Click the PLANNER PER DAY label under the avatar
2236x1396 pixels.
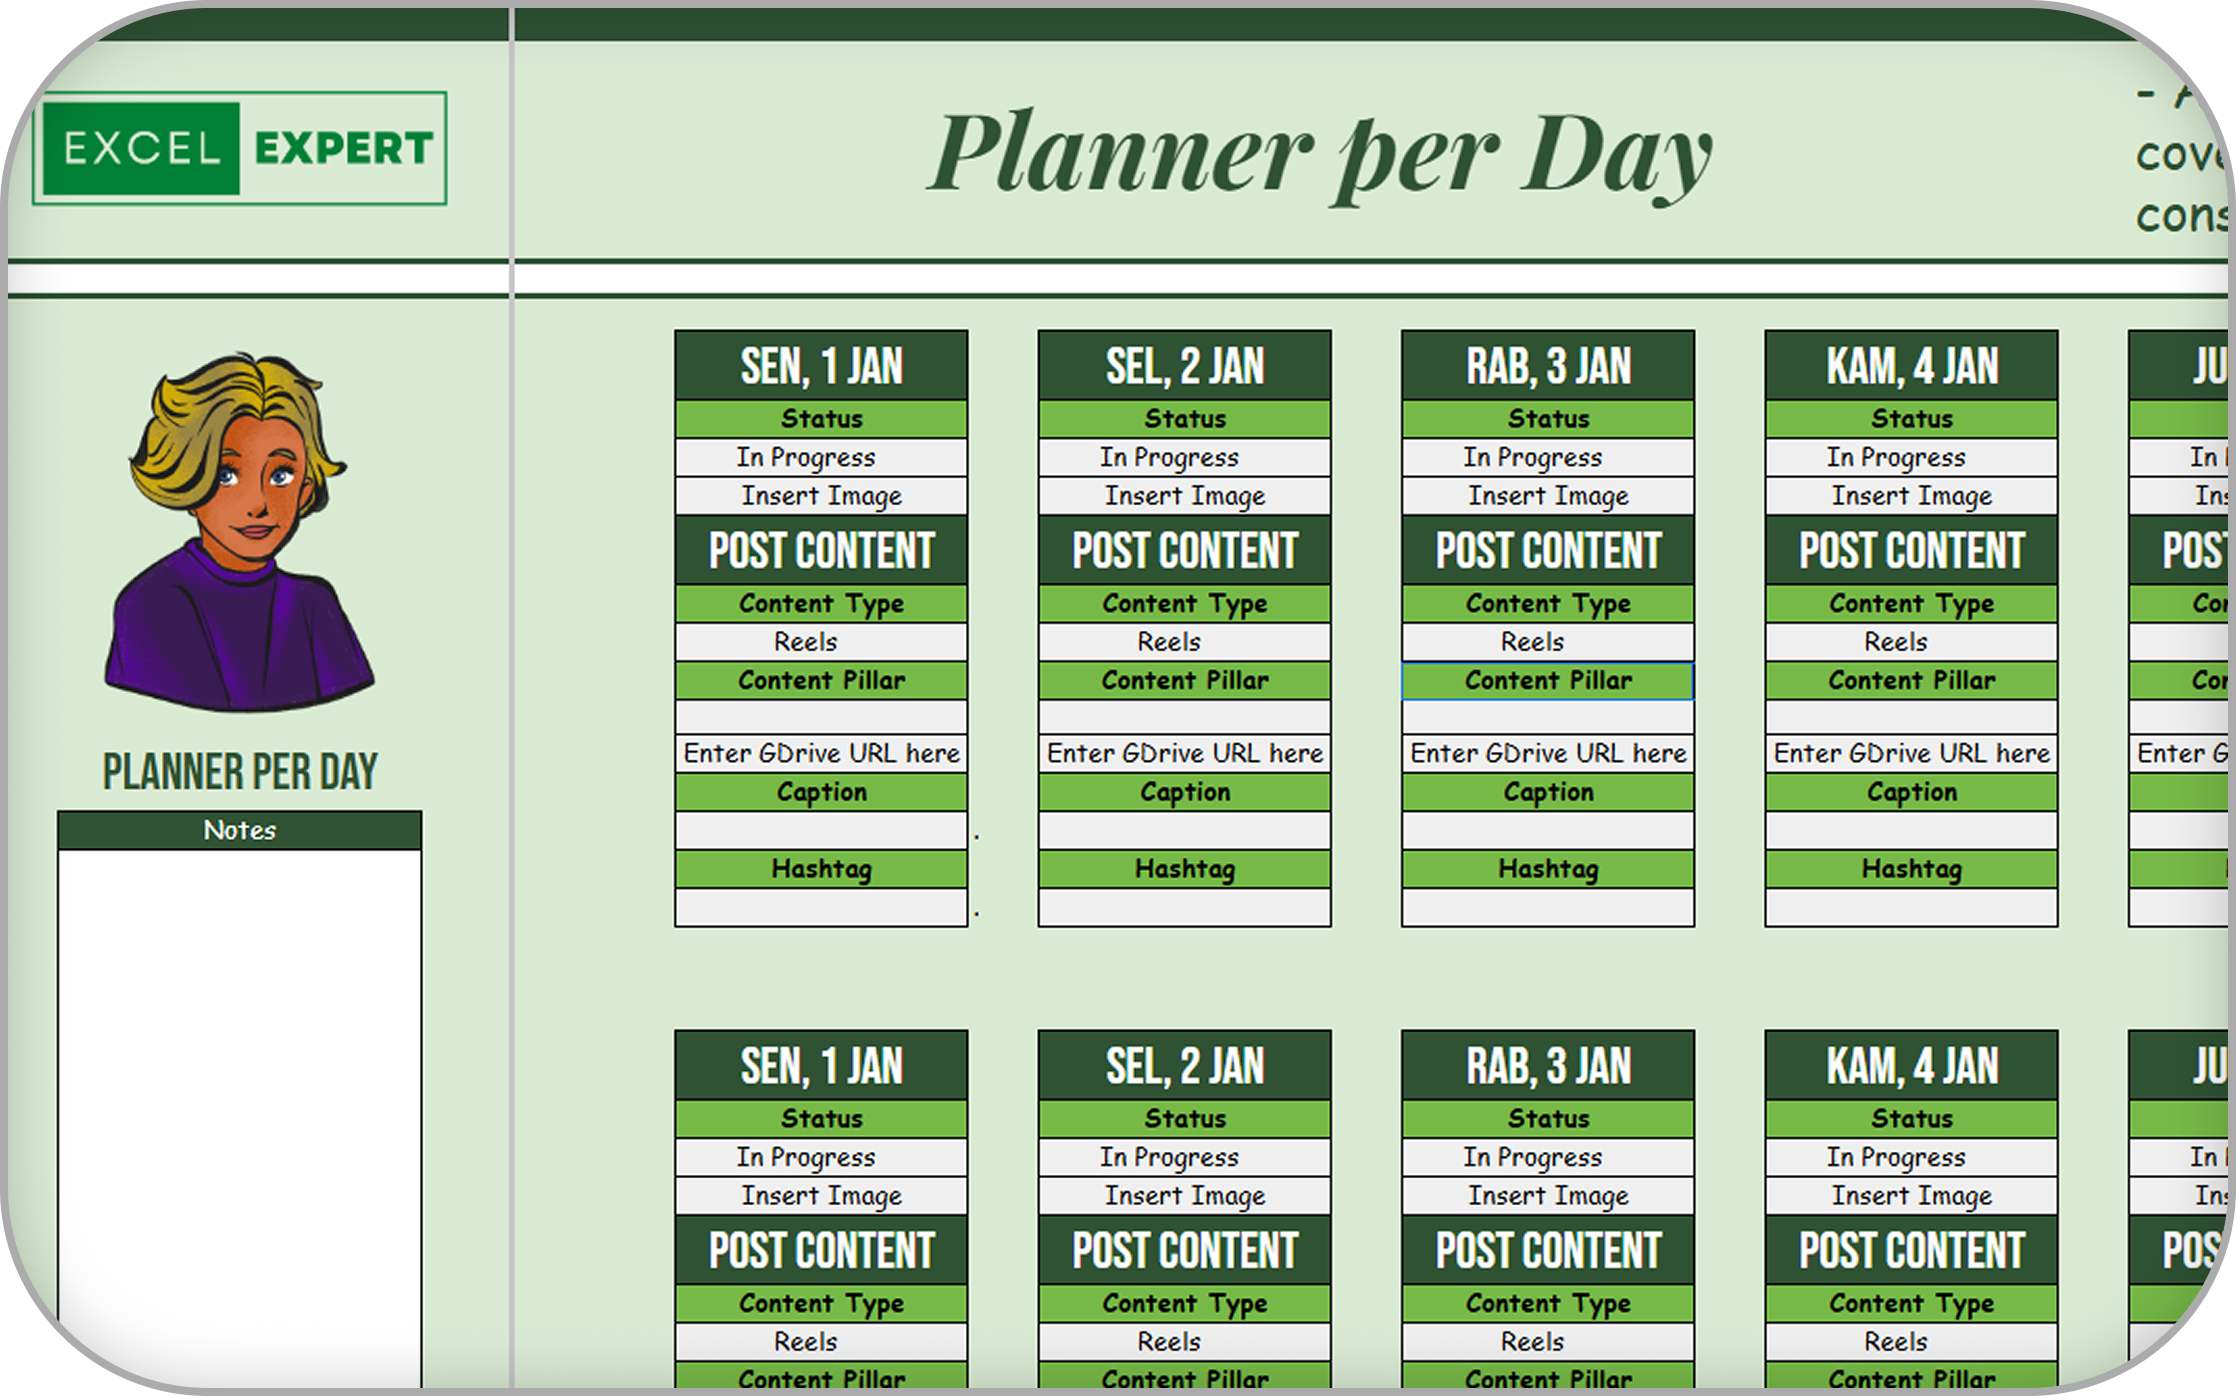coord(240,771)
